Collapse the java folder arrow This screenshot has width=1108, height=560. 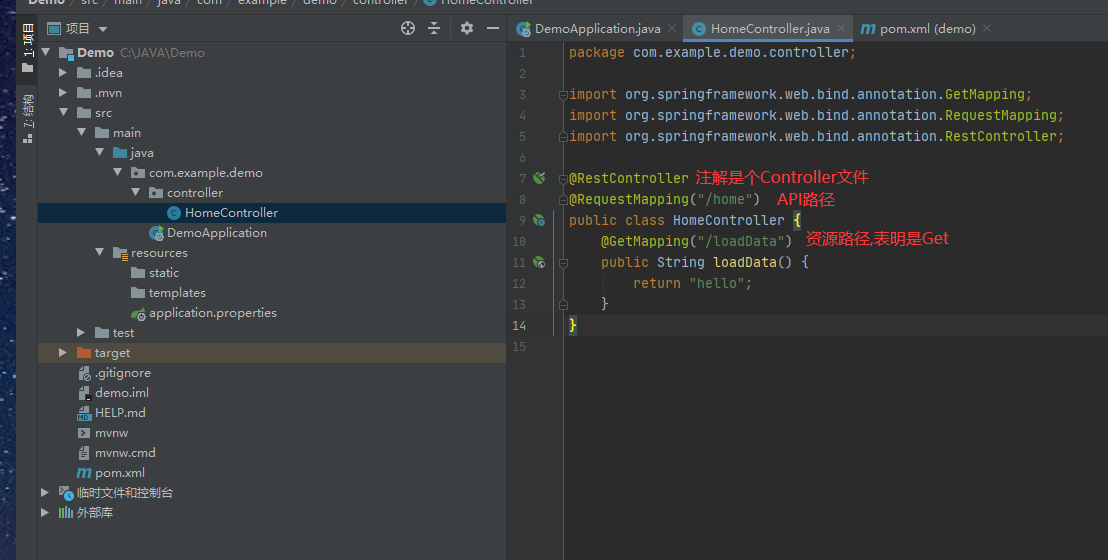[x=100, y=152]
